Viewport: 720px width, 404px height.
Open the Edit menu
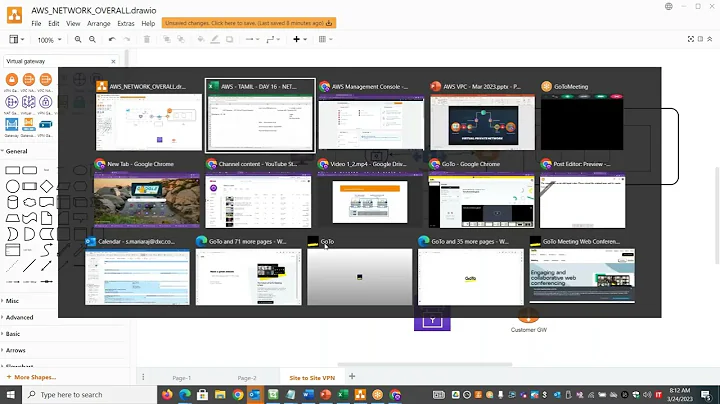coord(54,23)
